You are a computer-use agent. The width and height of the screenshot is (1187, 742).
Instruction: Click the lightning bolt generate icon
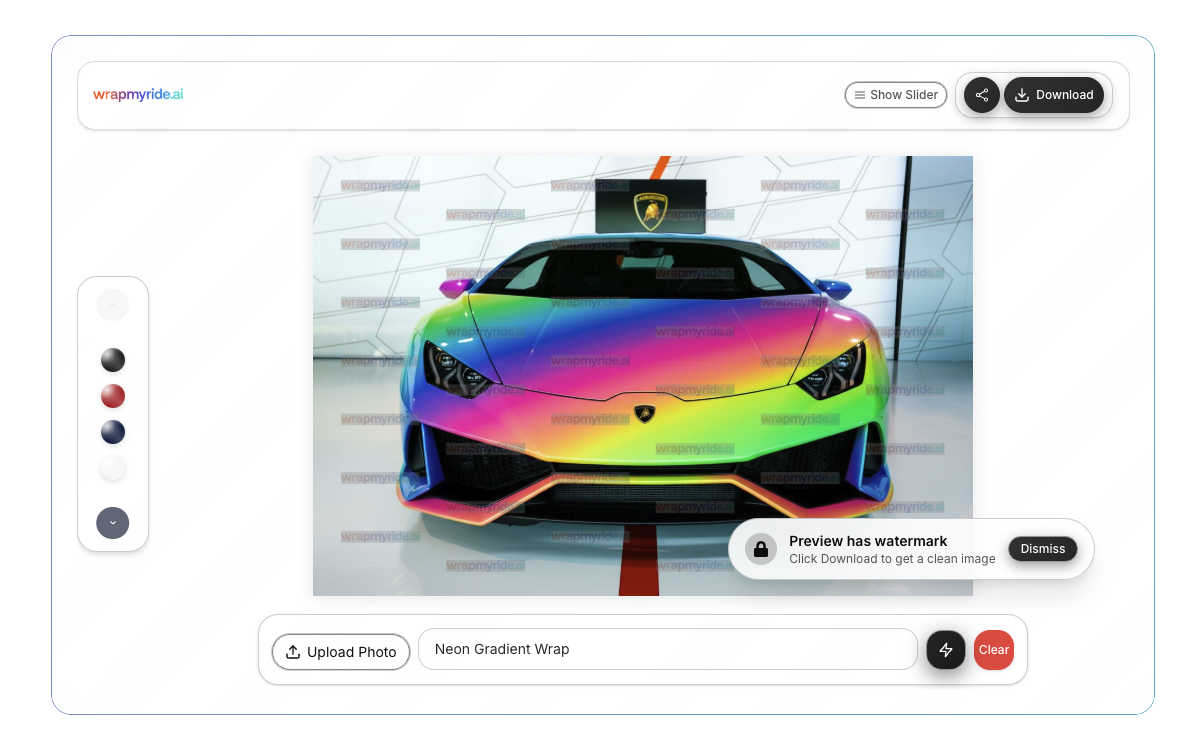[x=945, y=650]
